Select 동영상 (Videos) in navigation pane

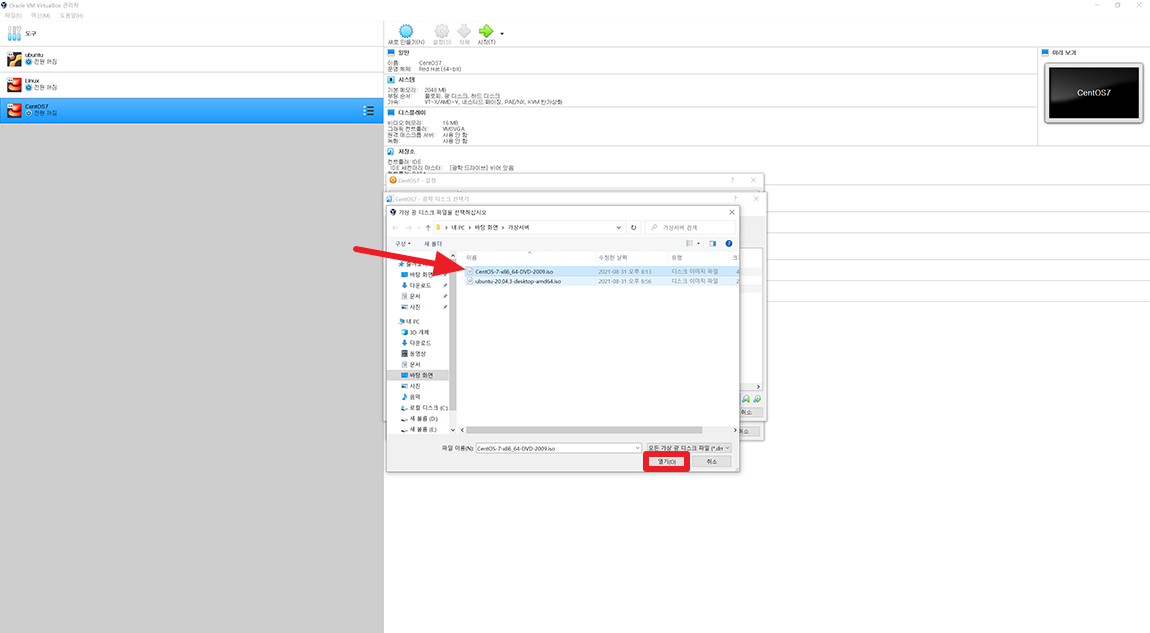coord(417,354)
